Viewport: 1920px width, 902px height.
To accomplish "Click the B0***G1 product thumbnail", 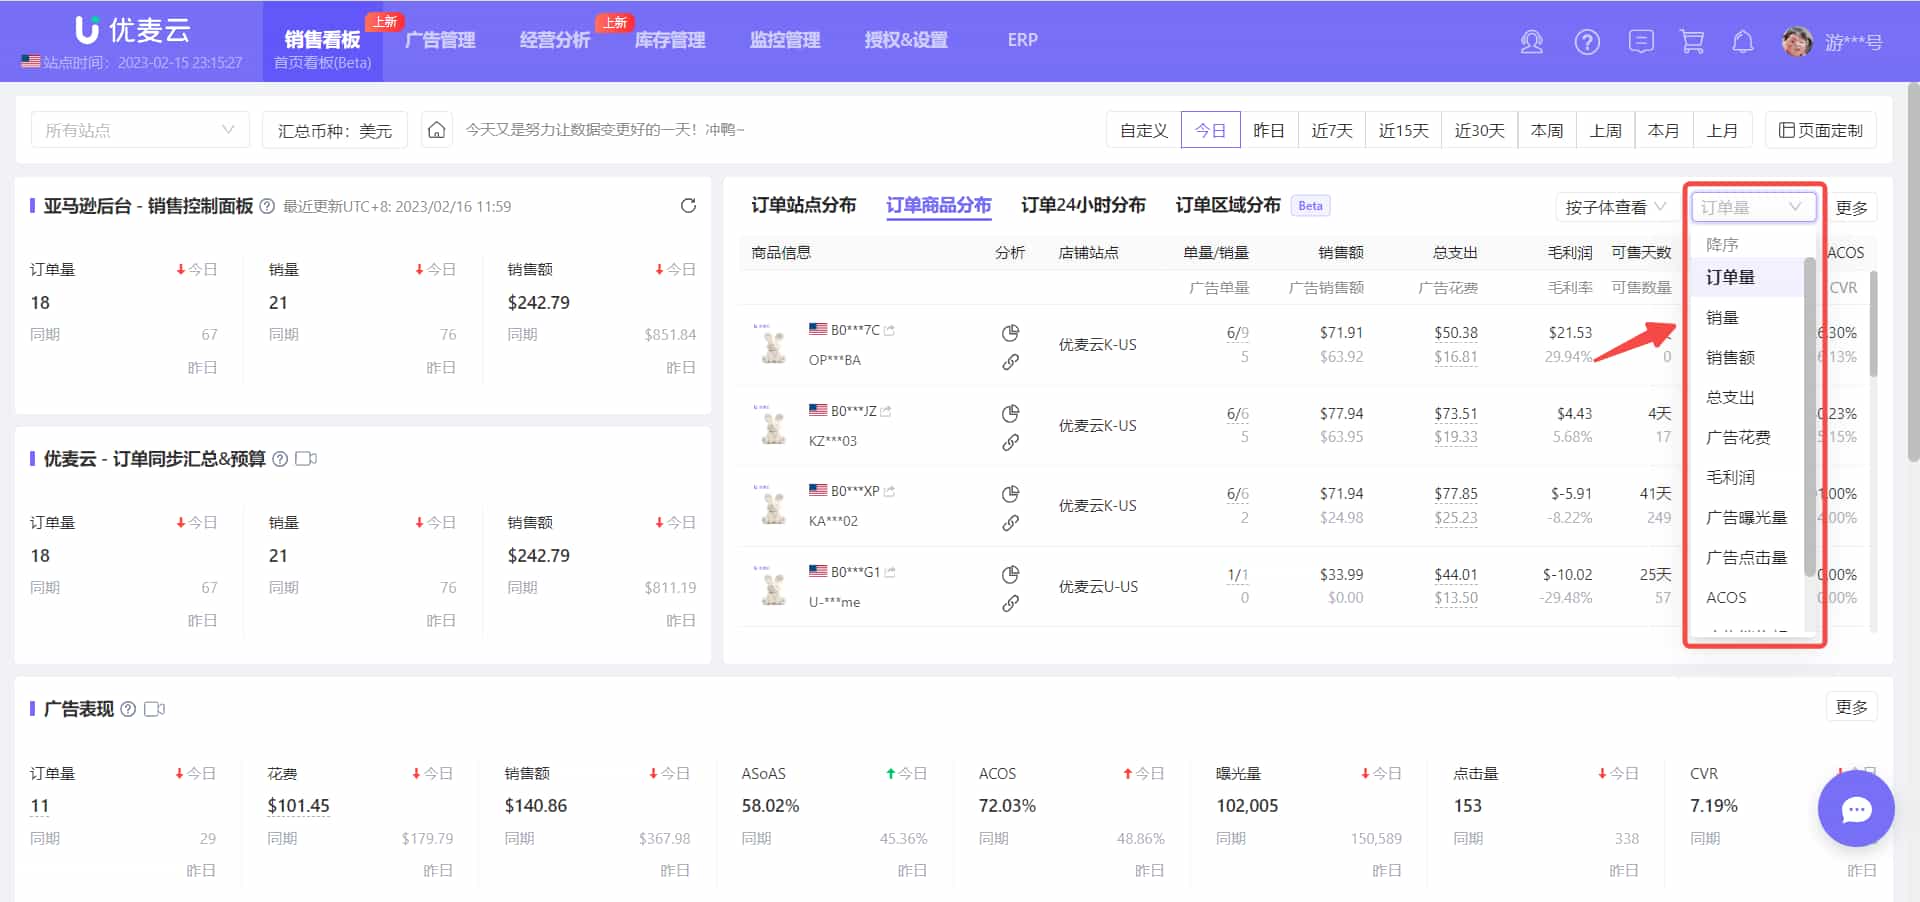I will pyautogui.click(x=772, y=587).
